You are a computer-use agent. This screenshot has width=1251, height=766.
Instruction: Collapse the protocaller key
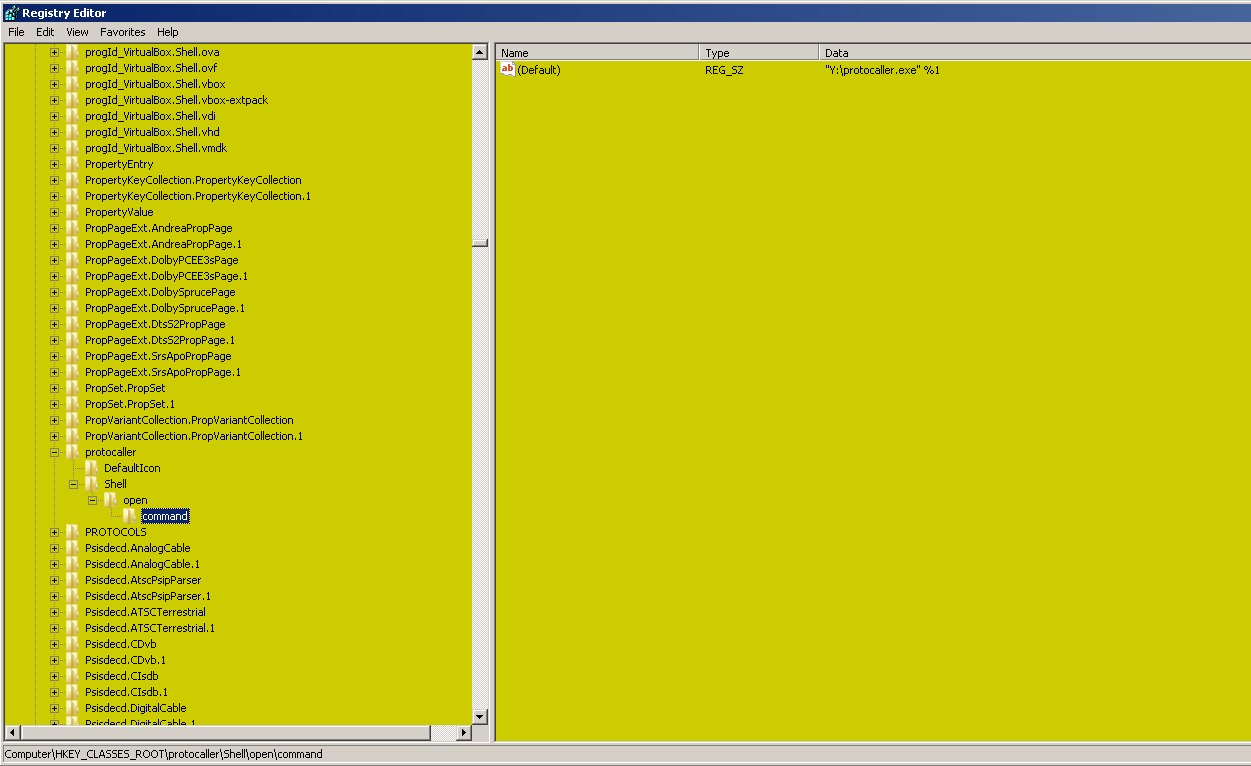54,452
